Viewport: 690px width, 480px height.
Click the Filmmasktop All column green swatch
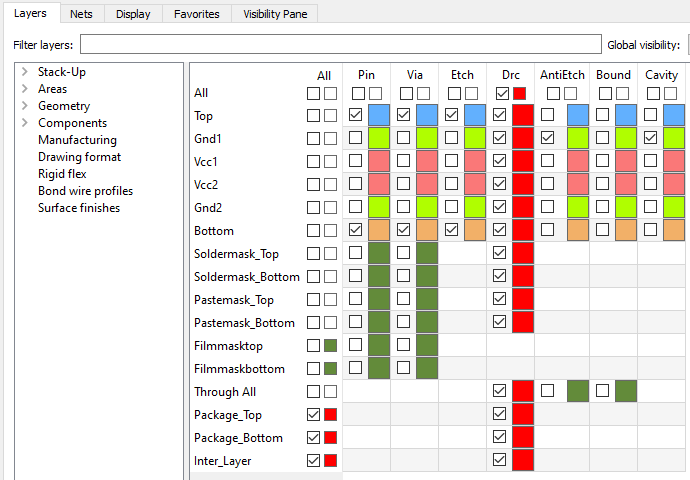pos(330,345)
